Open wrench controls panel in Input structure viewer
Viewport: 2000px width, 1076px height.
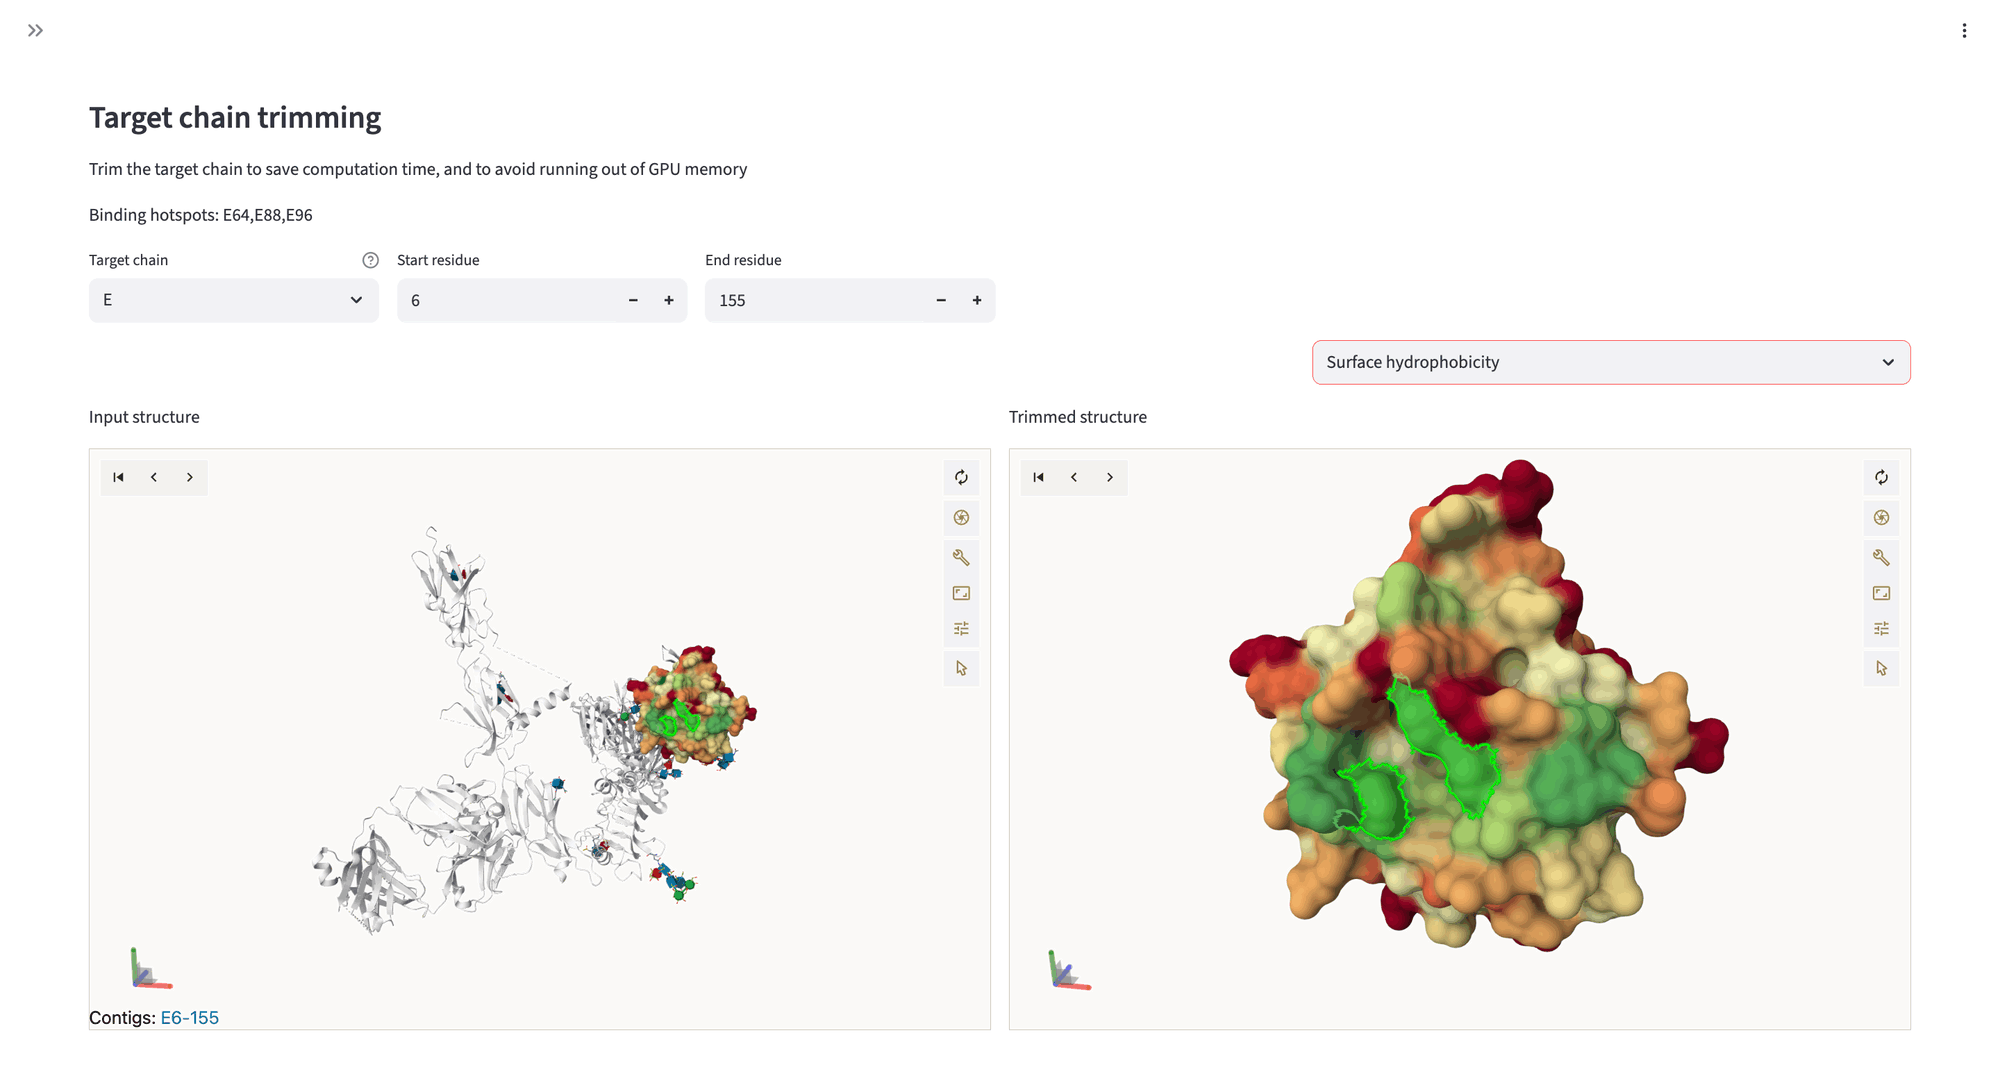961,557
